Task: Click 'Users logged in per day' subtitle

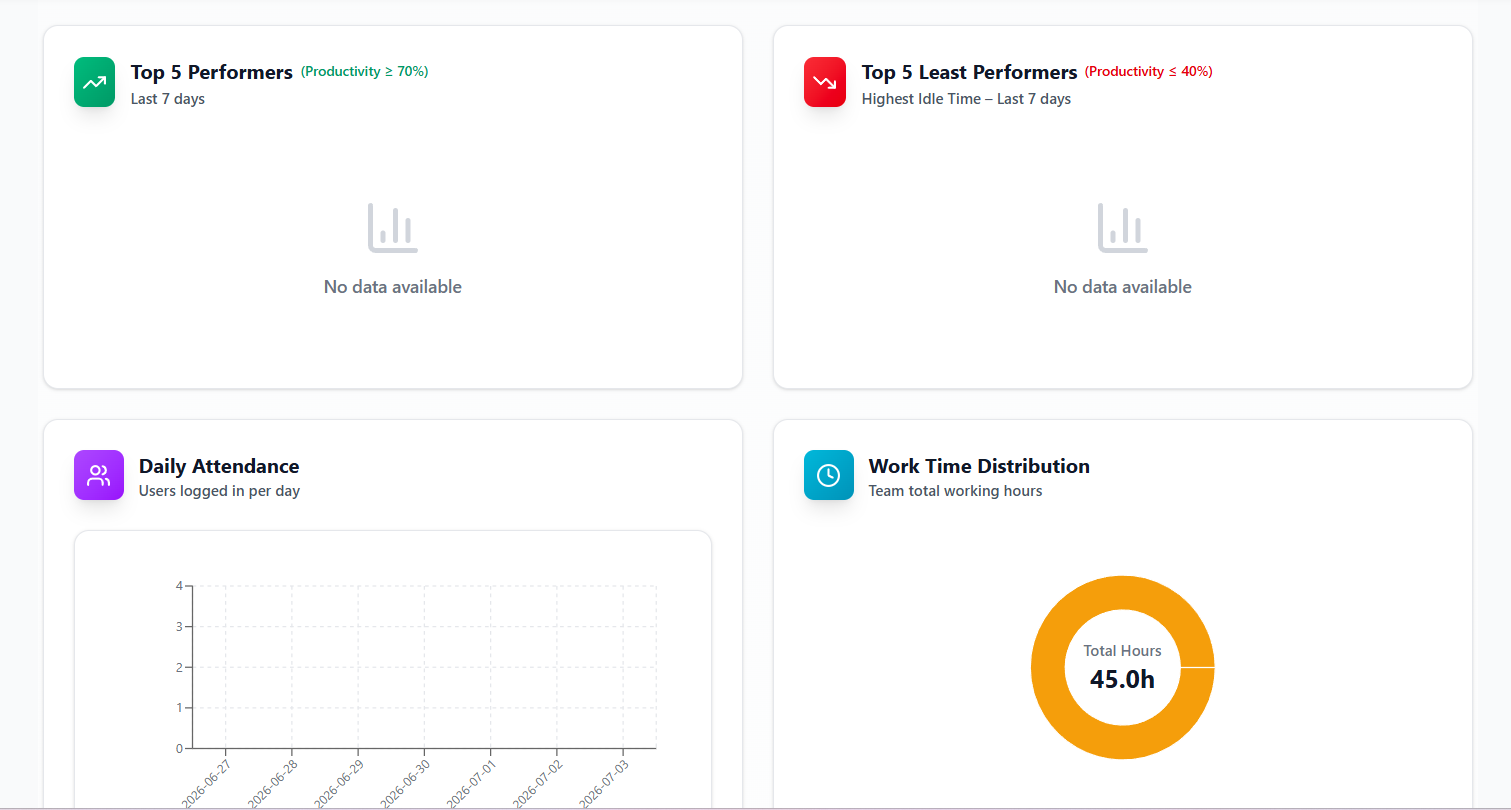Action: click(x=219, y=491)
